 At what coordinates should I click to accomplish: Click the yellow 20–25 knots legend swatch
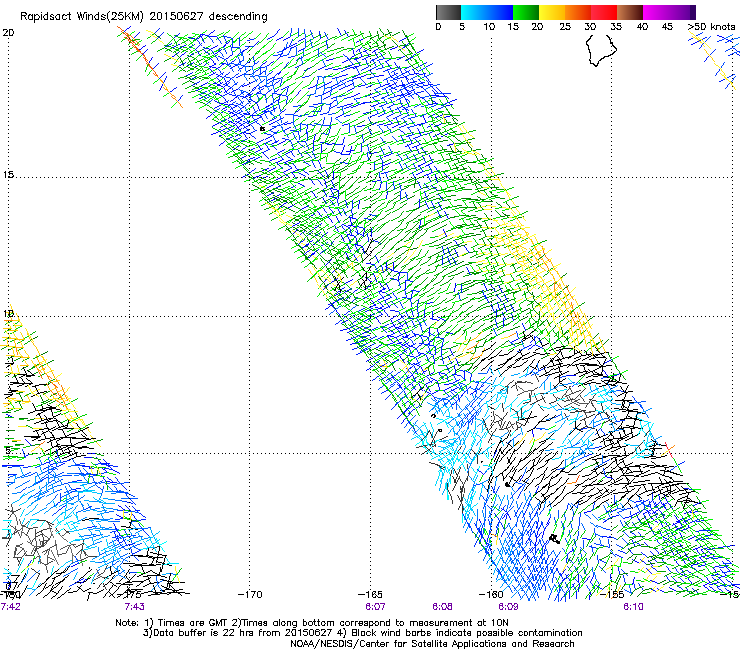(x=552, y=12)
